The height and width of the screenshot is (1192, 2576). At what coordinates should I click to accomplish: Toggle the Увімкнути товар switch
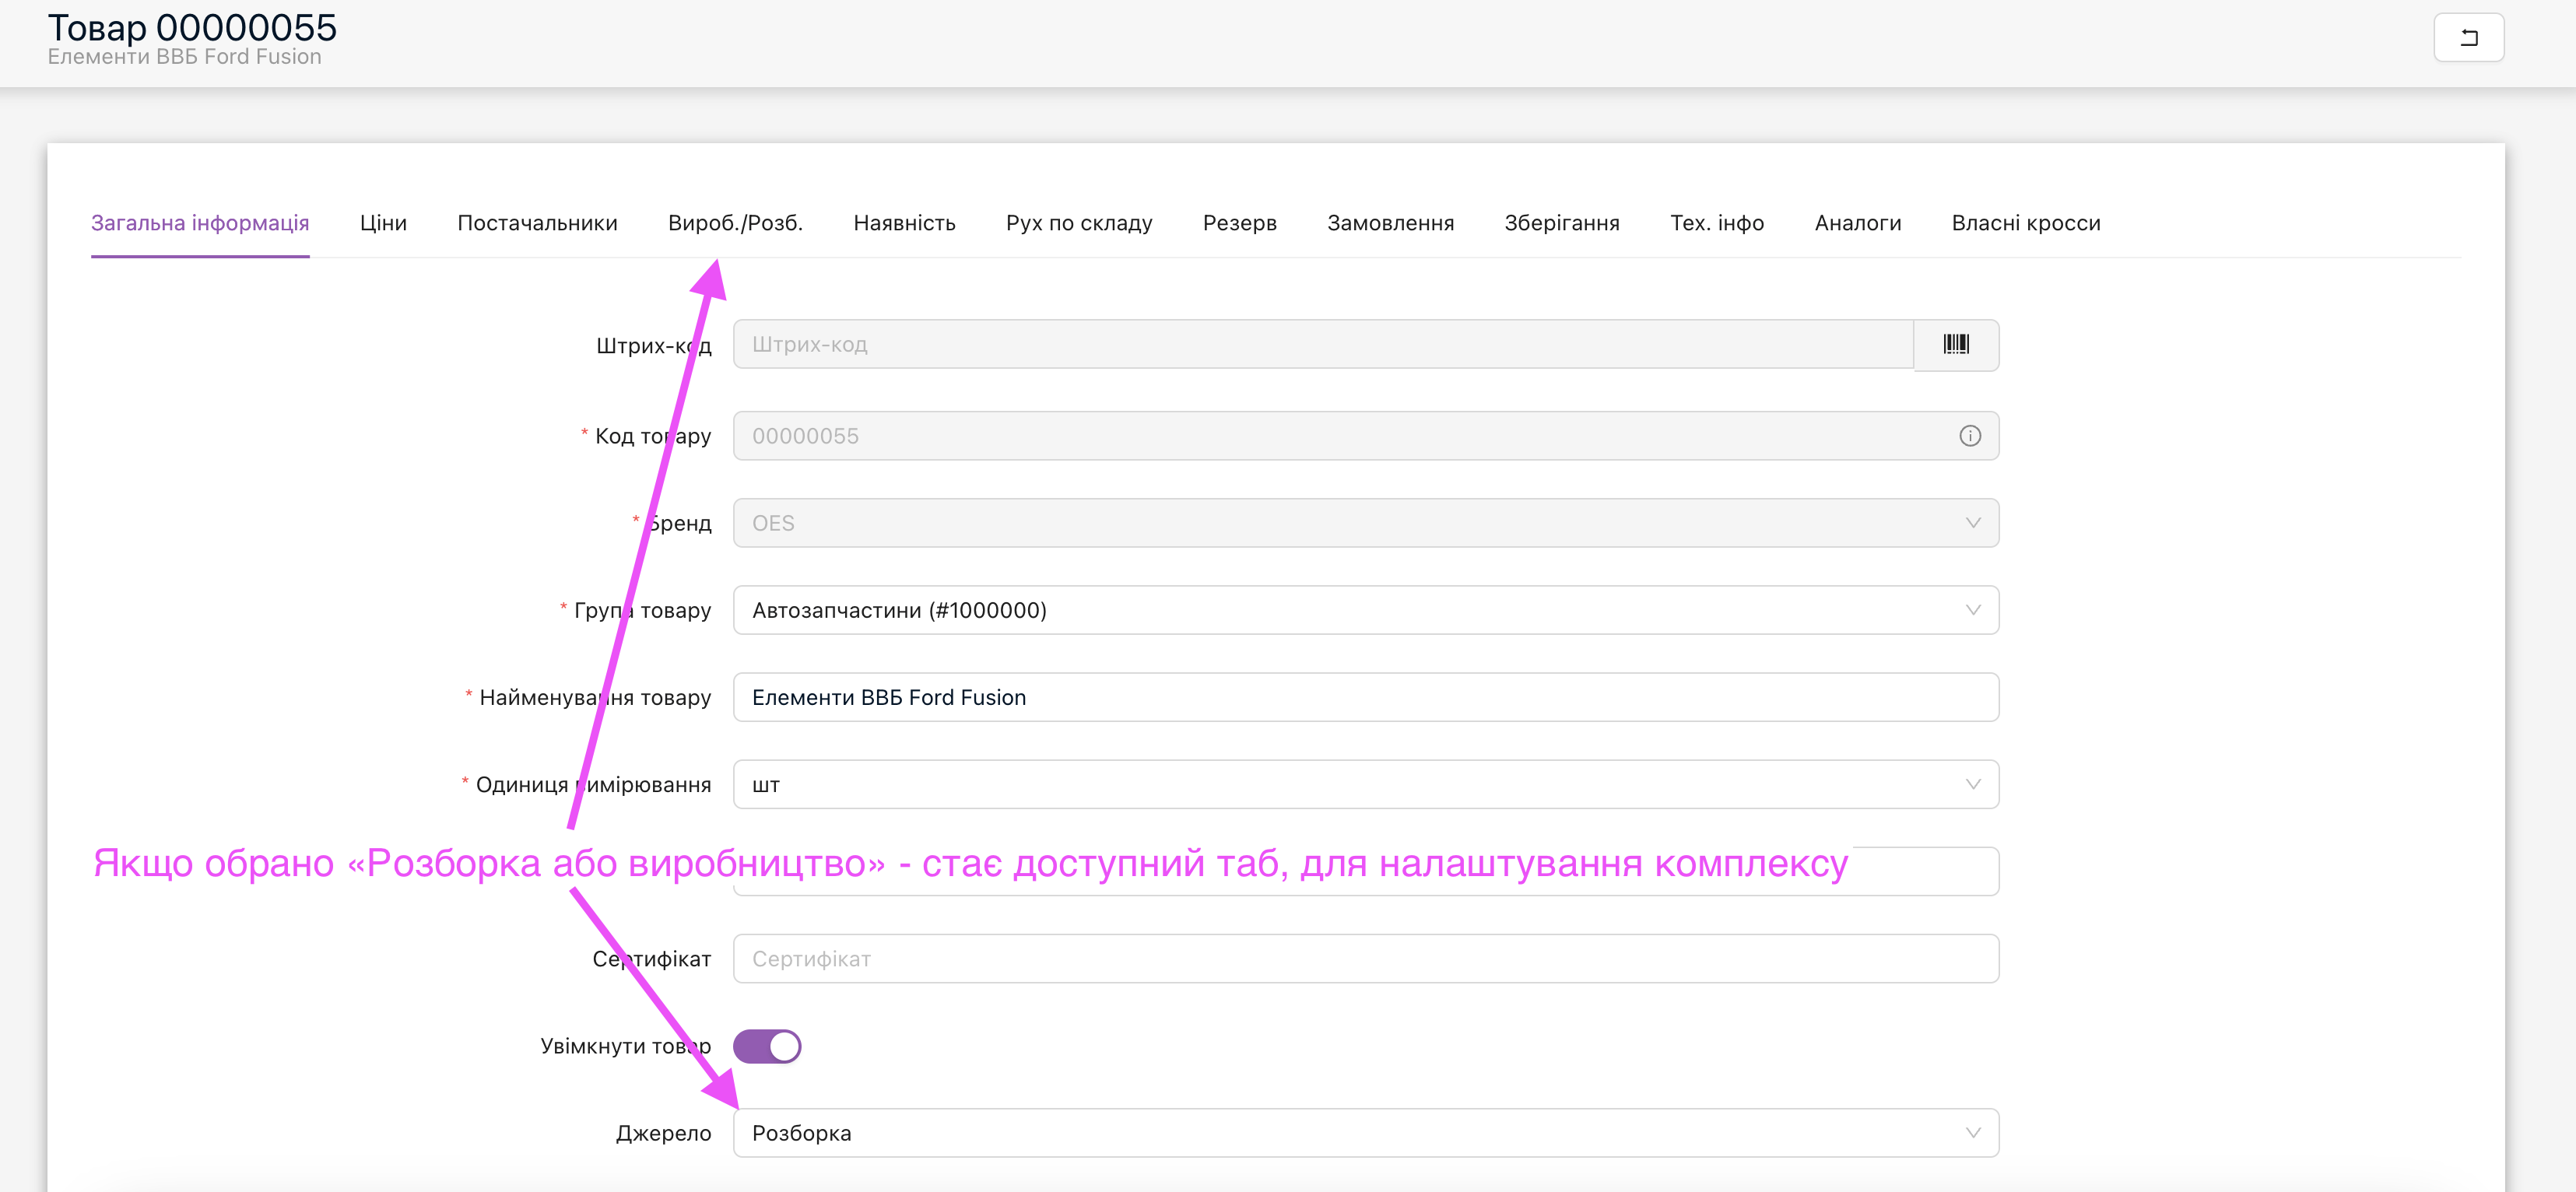(x=767, y=1046)
